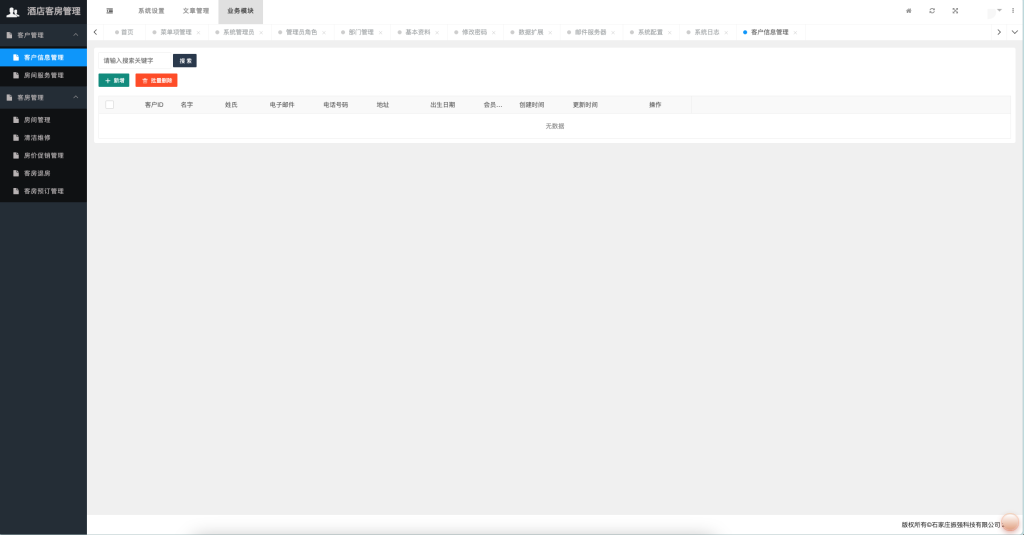Click the sidebar collapse icon in header
The width and height of the screenshot is (1024, 535).
(110, 11)
